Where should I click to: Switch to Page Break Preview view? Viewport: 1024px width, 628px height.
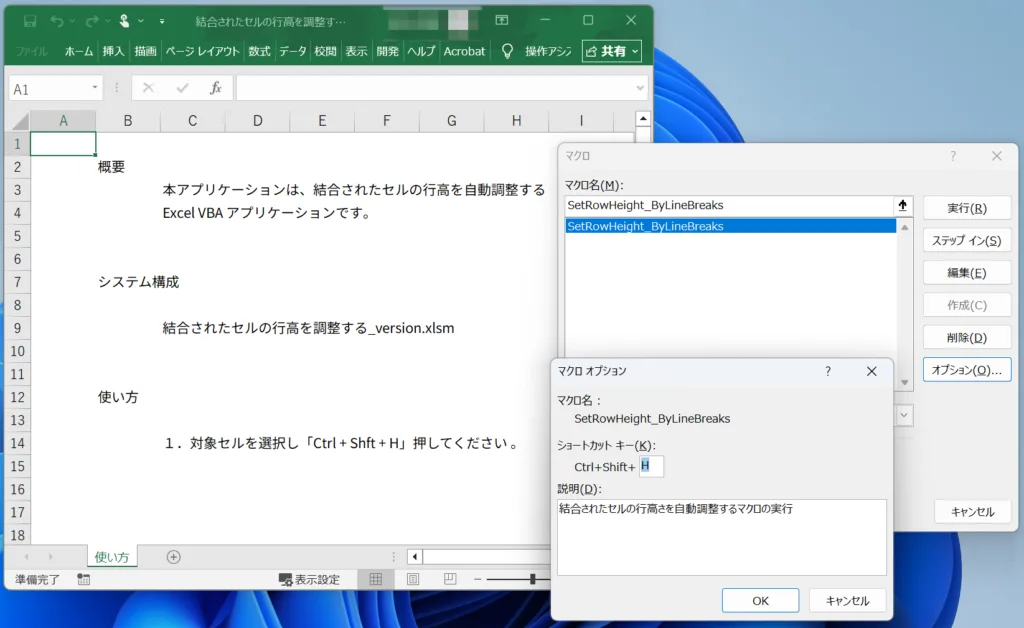(450, 579)
